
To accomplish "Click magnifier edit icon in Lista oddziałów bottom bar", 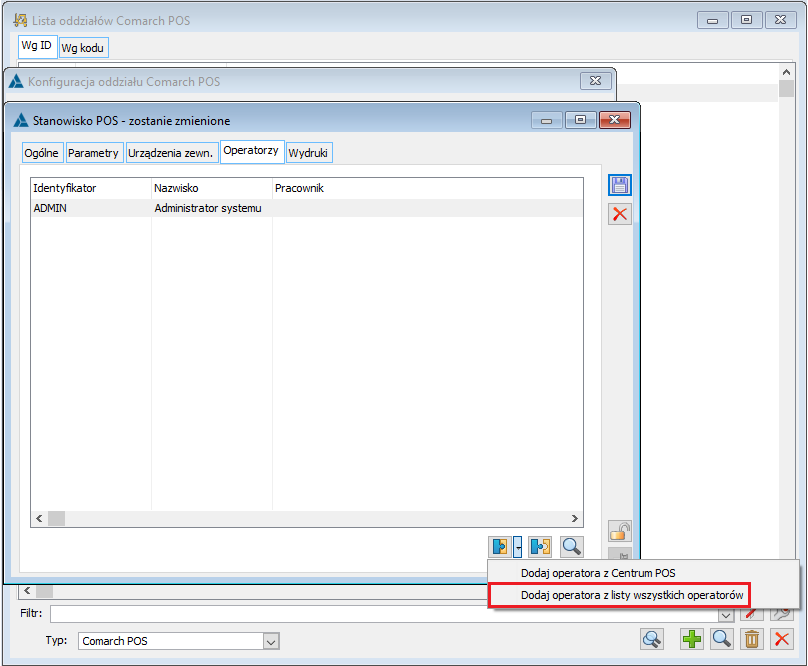I will point(721,639).
